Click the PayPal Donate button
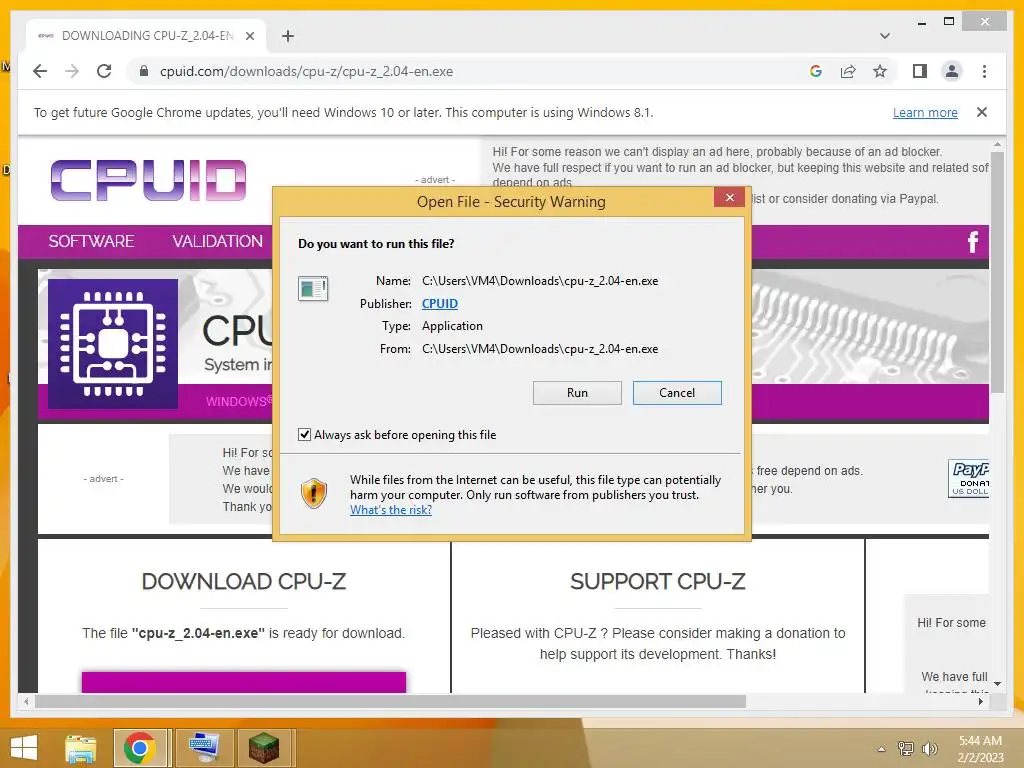The image size is (1024, 768). pos(969,479)
